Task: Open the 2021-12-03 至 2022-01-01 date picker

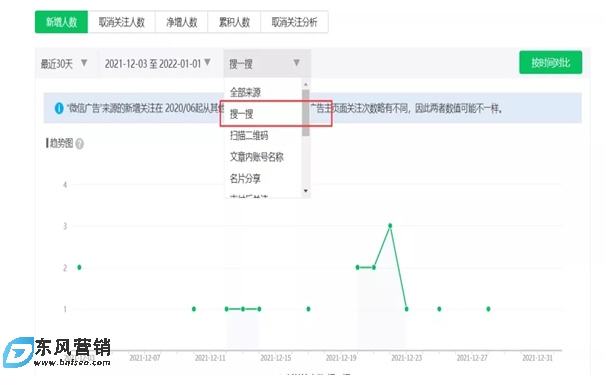Action: [158, 63]
